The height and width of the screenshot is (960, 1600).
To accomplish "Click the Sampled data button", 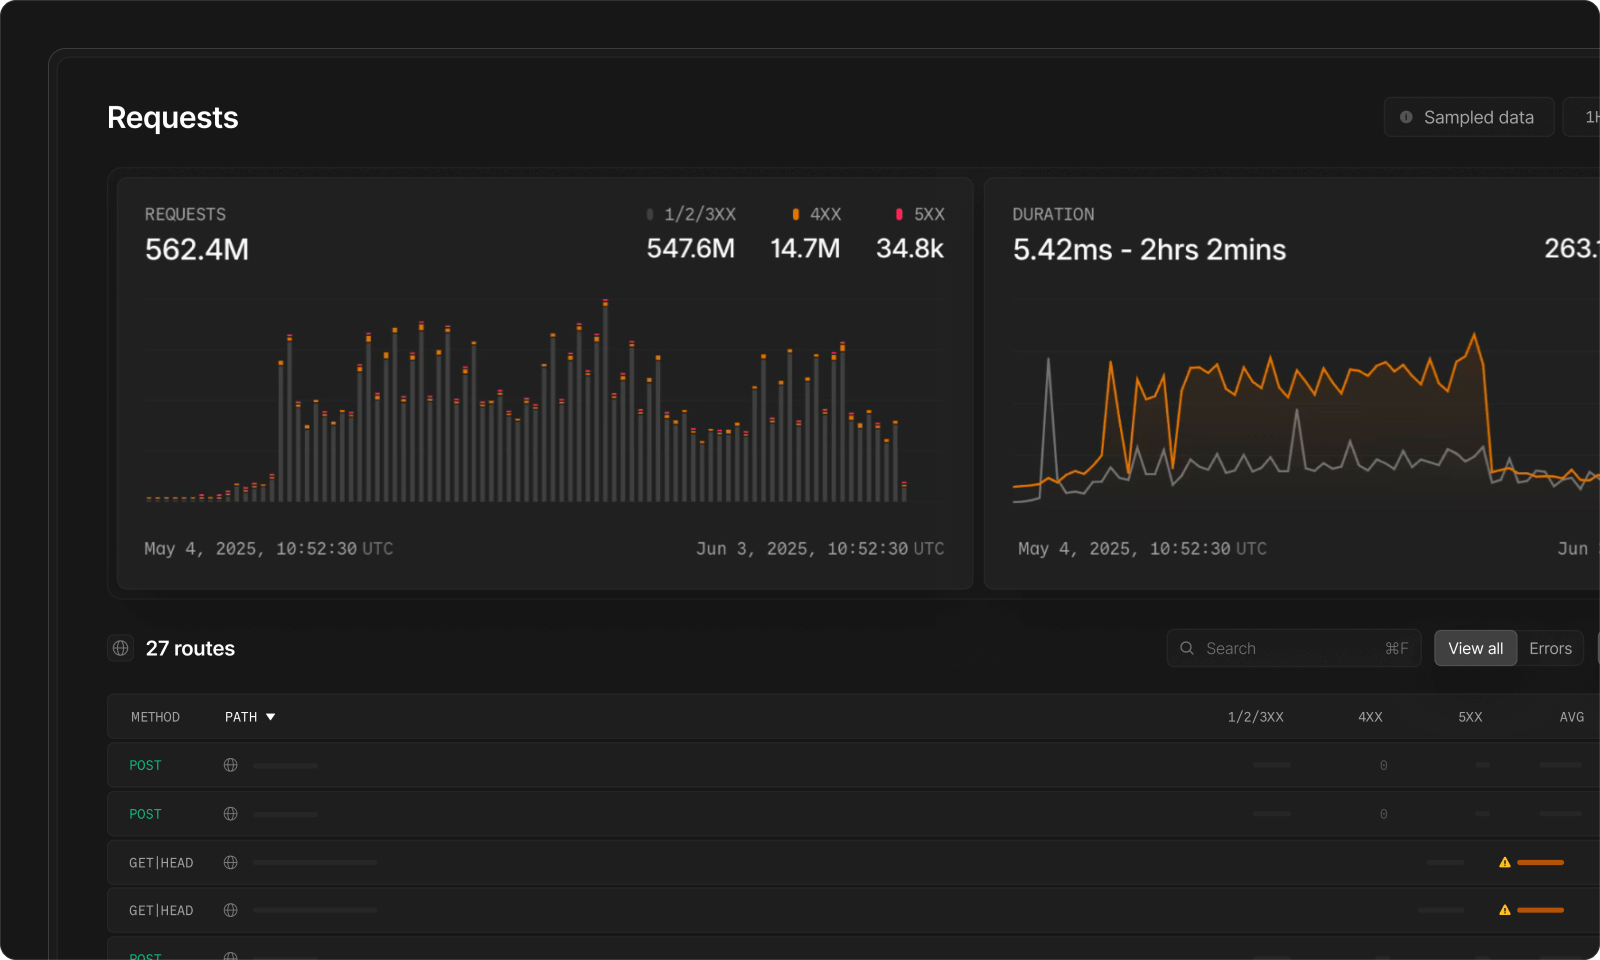I will (x=1469, y=117).
